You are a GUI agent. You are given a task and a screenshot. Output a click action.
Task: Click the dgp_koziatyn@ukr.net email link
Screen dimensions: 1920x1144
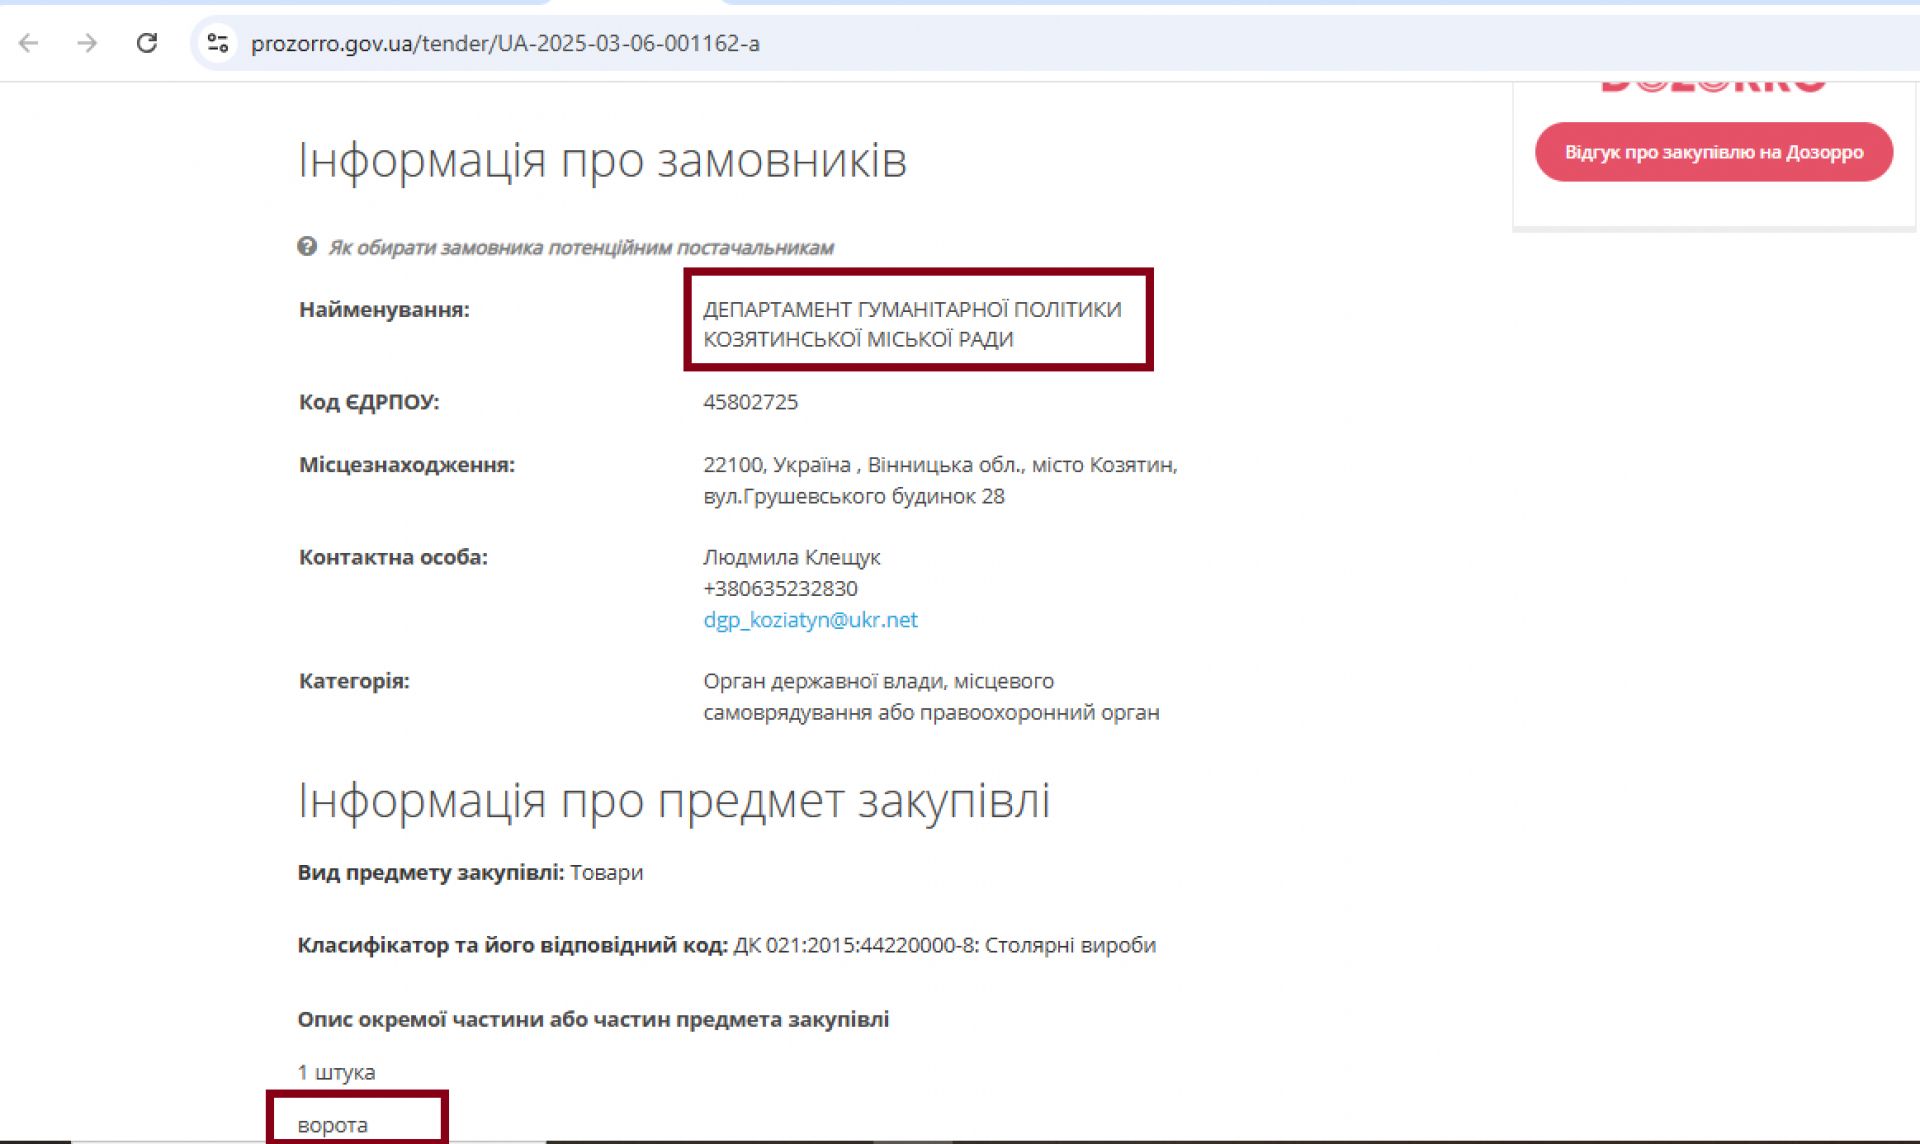click(810, 619)
